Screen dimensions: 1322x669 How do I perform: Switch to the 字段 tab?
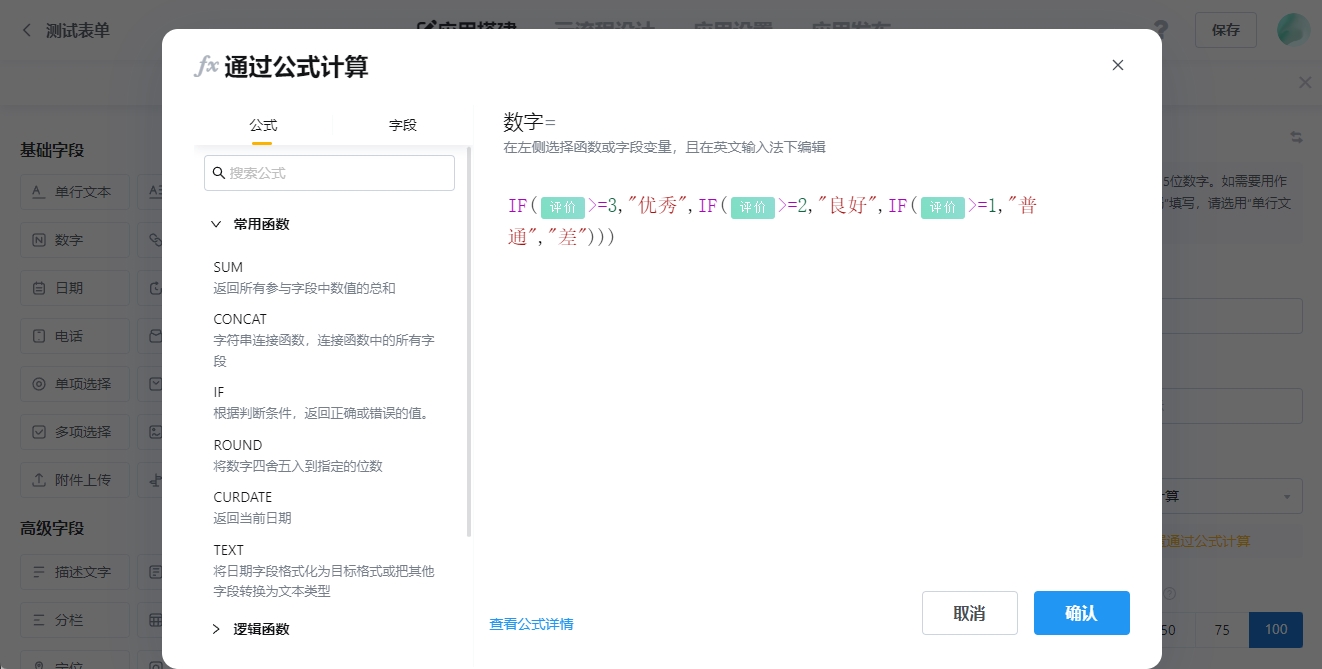(x=402, y=125)
